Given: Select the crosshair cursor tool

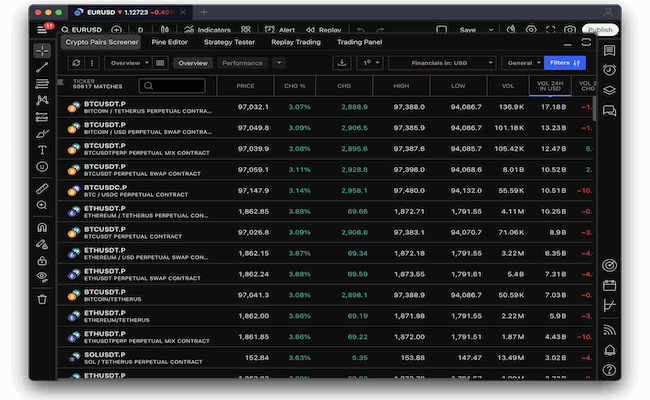Looking at the screenshot, I should [42, 51].
